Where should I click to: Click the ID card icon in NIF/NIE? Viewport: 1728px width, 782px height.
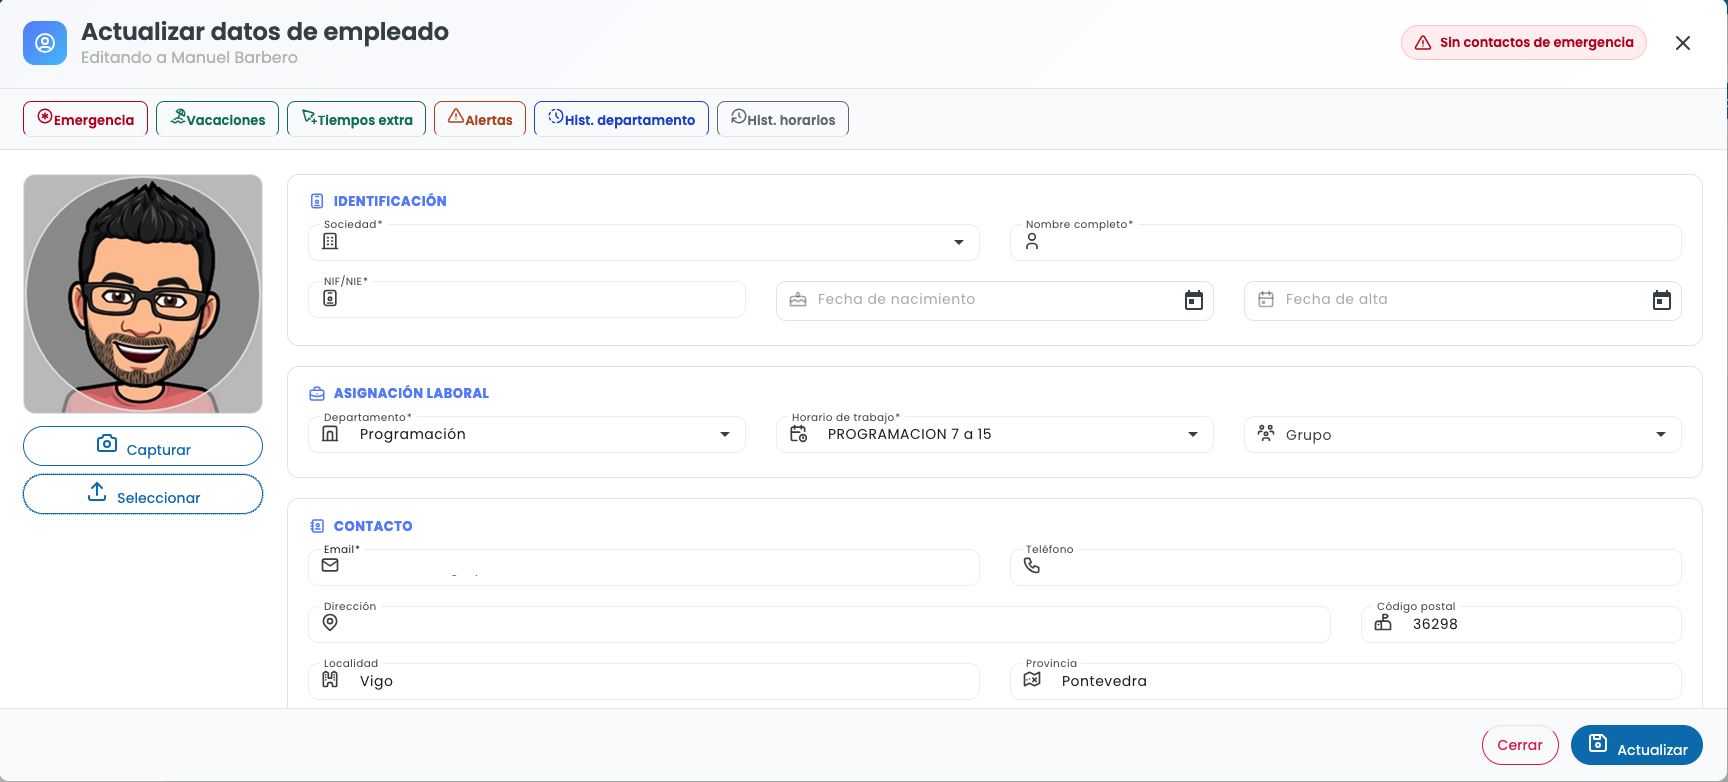coord(330,298)
